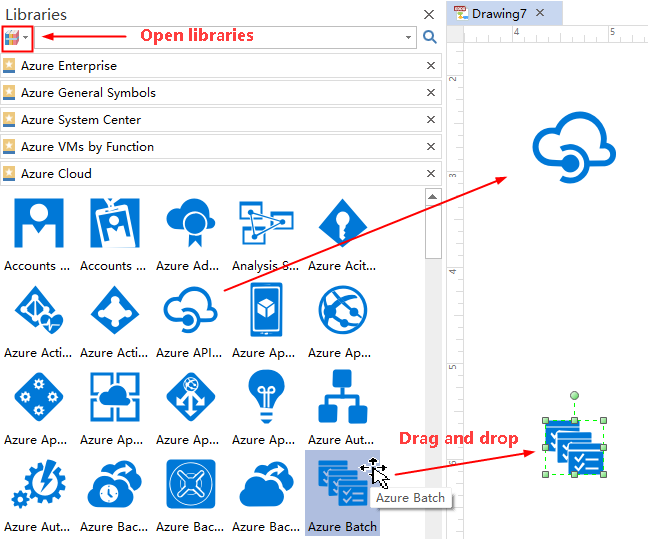
Task: Close the Drawing7 tab
Action: click(540, 13)
